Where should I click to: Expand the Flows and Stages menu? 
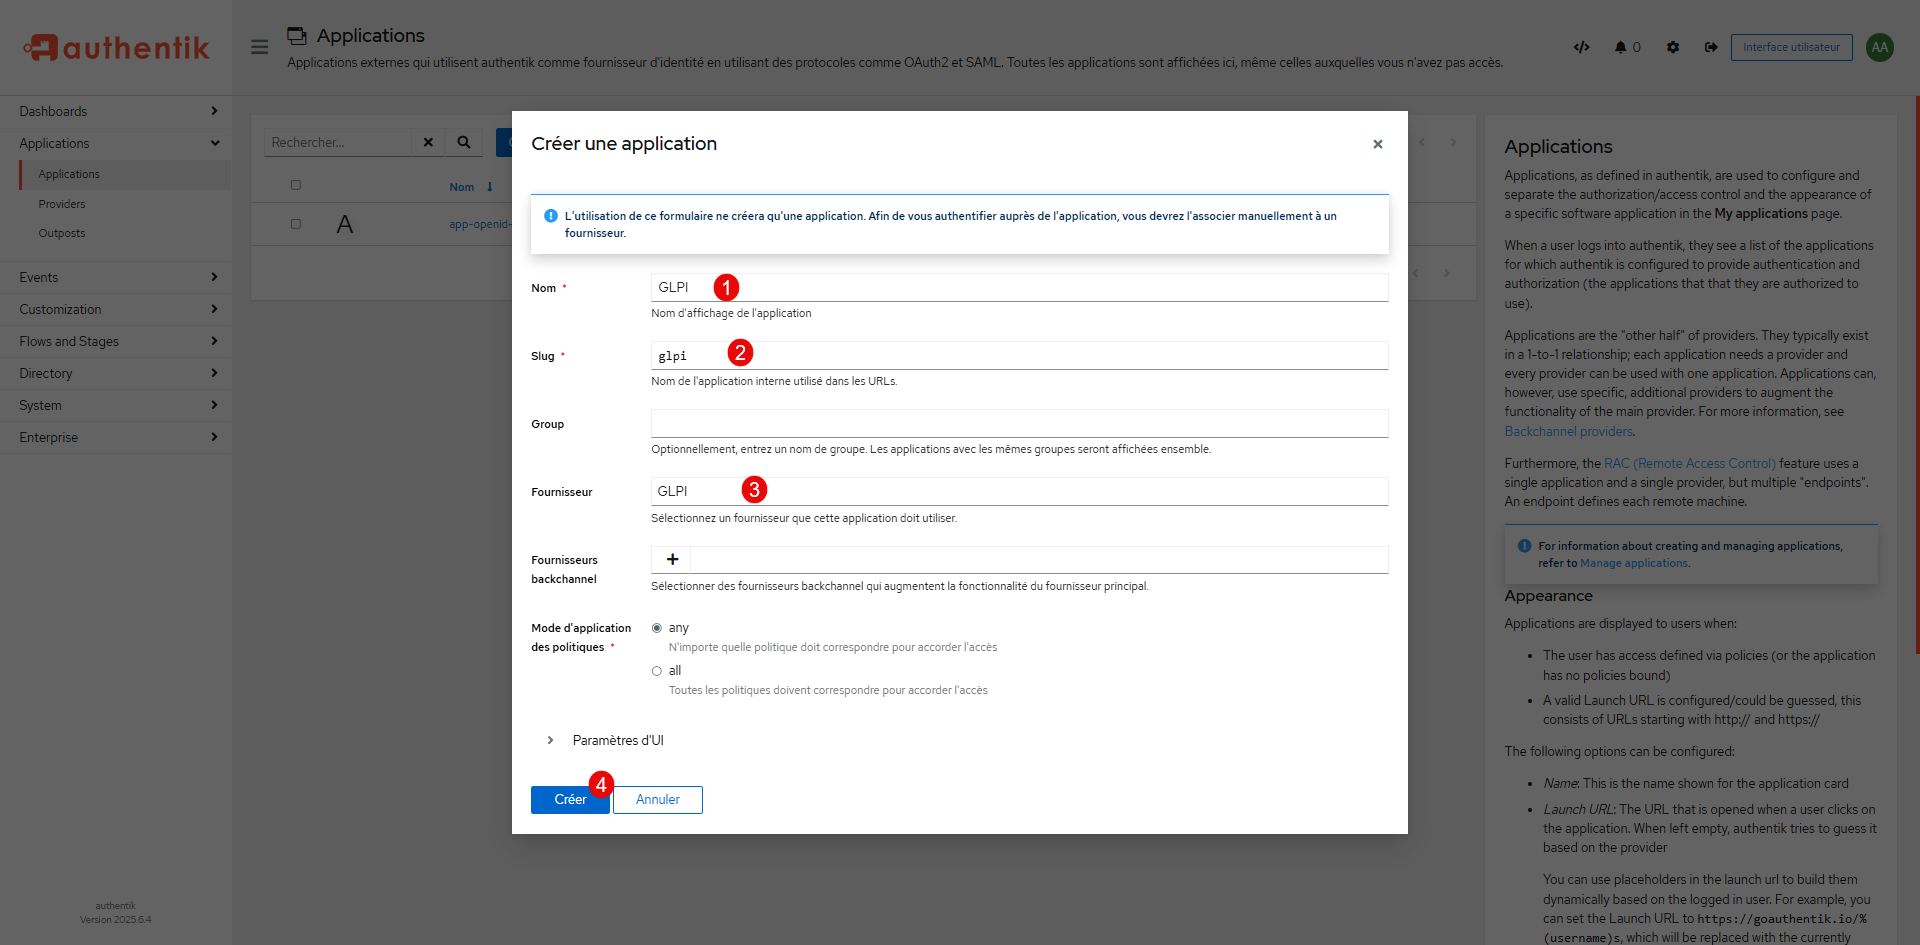(x=116, y=341)
